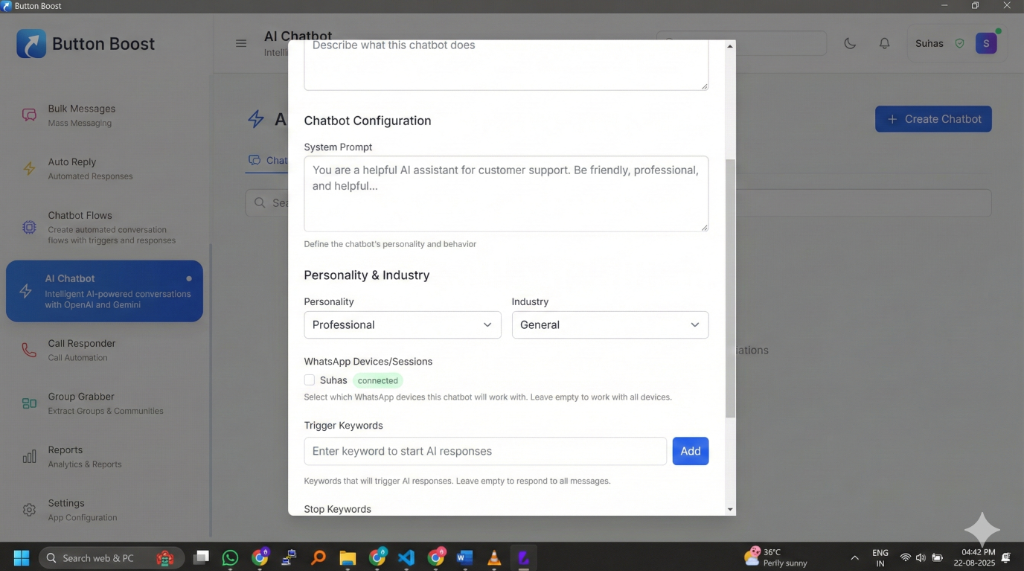The height and width of the screenshot is (571, 1024).
Task: Click the Wi-Fi icon in the tray
Action: [x=905, y=558]
